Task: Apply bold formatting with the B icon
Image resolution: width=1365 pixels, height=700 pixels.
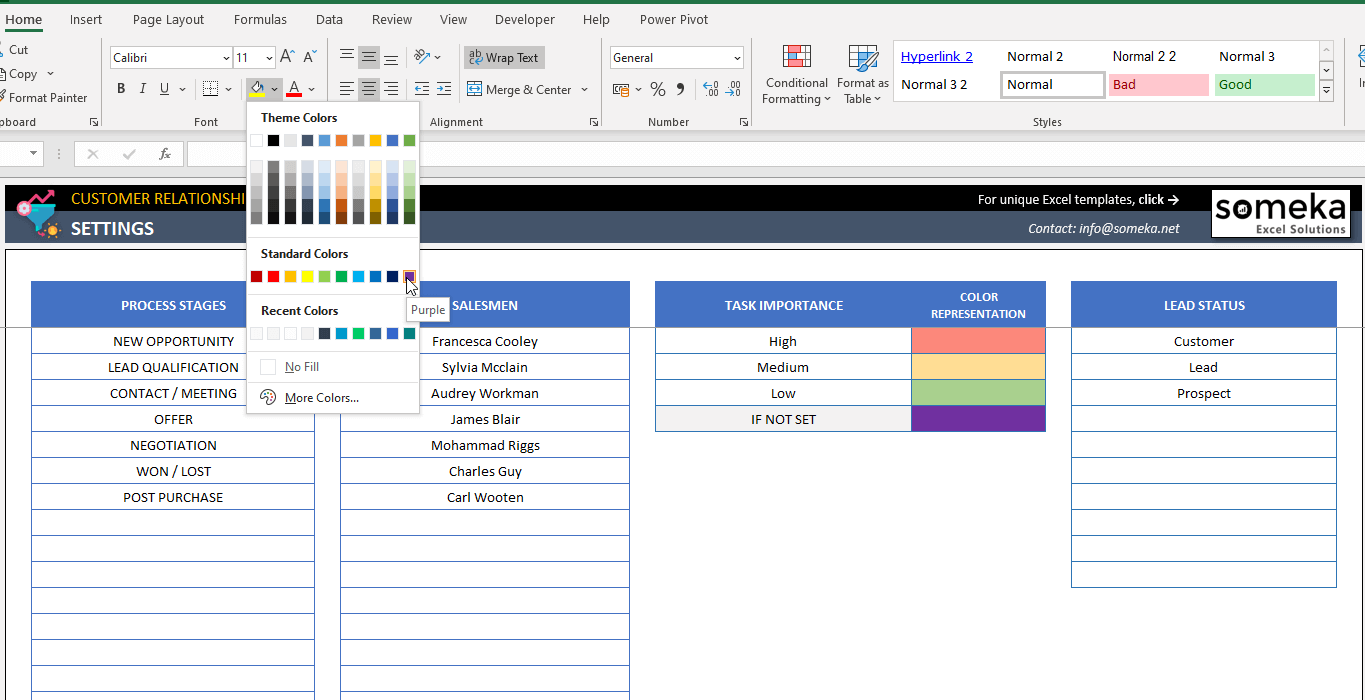Action: pos(120,89)
